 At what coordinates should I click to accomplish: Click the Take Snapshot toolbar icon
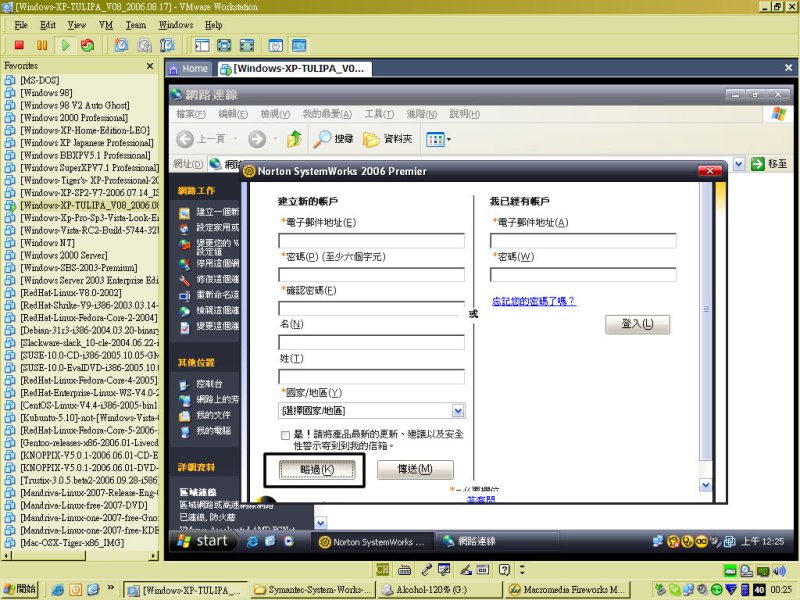click(121, 45)
